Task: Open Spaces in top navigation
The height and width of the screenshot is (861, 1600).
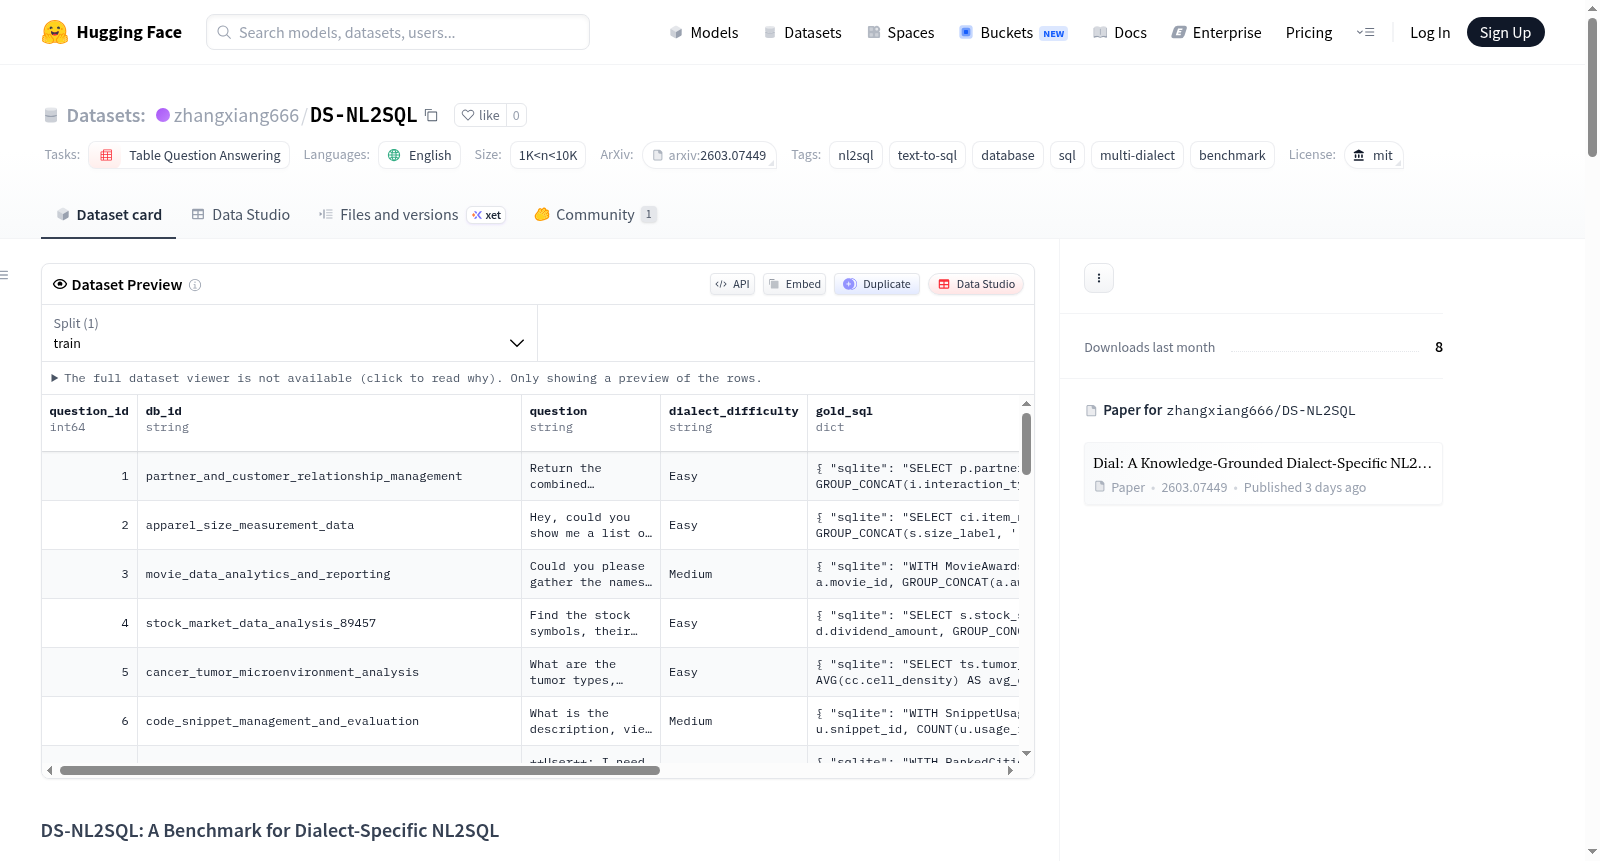Action: [x=900, y=32]
